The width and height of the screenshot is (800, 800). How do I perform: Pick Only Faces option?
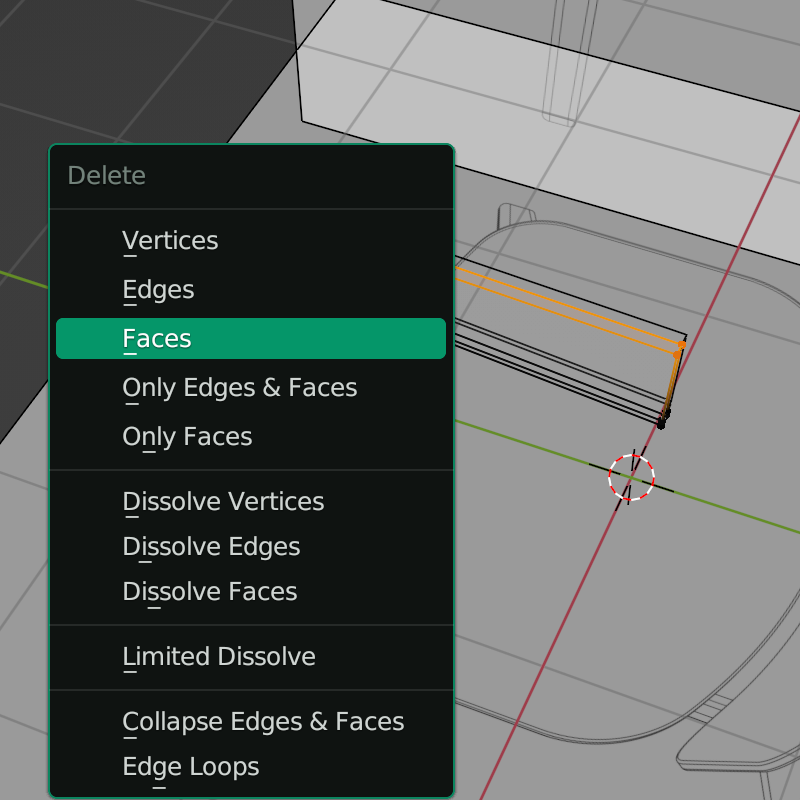pos(251,436)
